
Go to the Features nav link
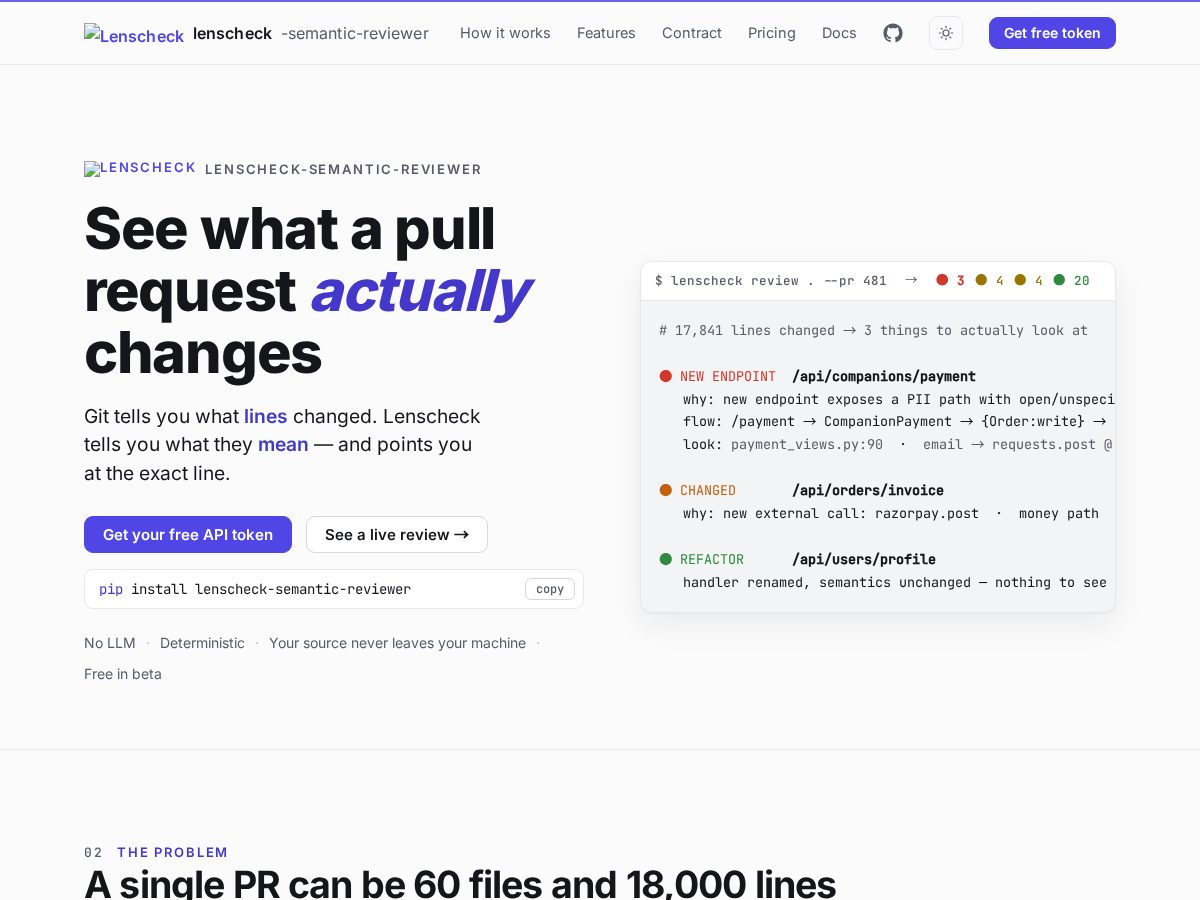606,33
